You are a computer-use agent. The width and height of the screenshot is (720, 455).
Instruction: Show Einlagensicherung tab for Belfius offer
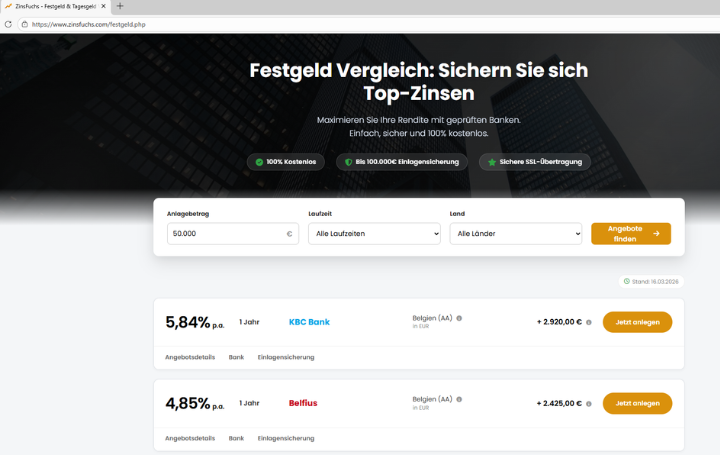[286, 438]
